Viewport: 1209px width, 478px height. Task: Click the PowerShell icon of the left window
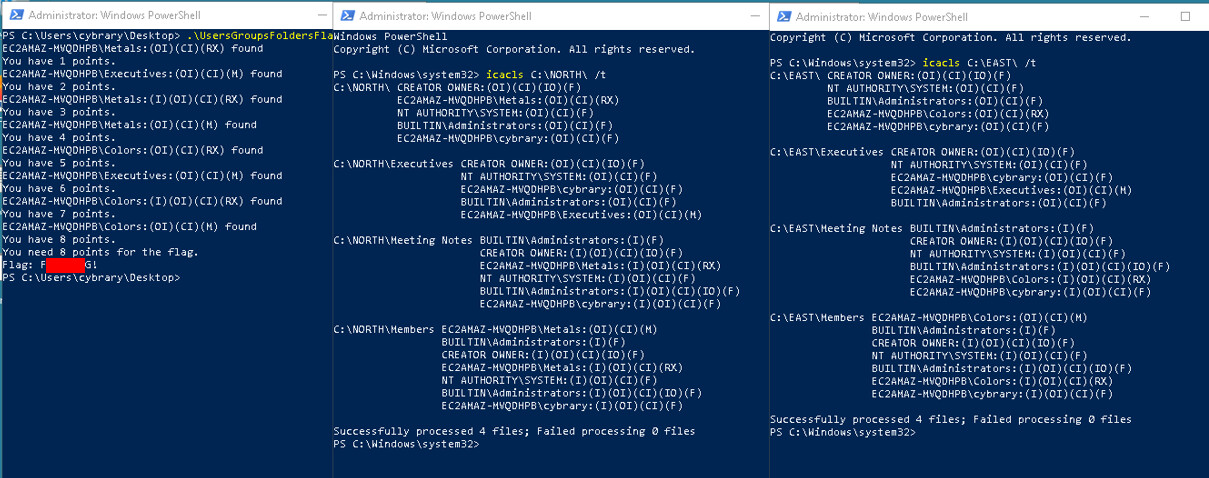click(14, 17)
